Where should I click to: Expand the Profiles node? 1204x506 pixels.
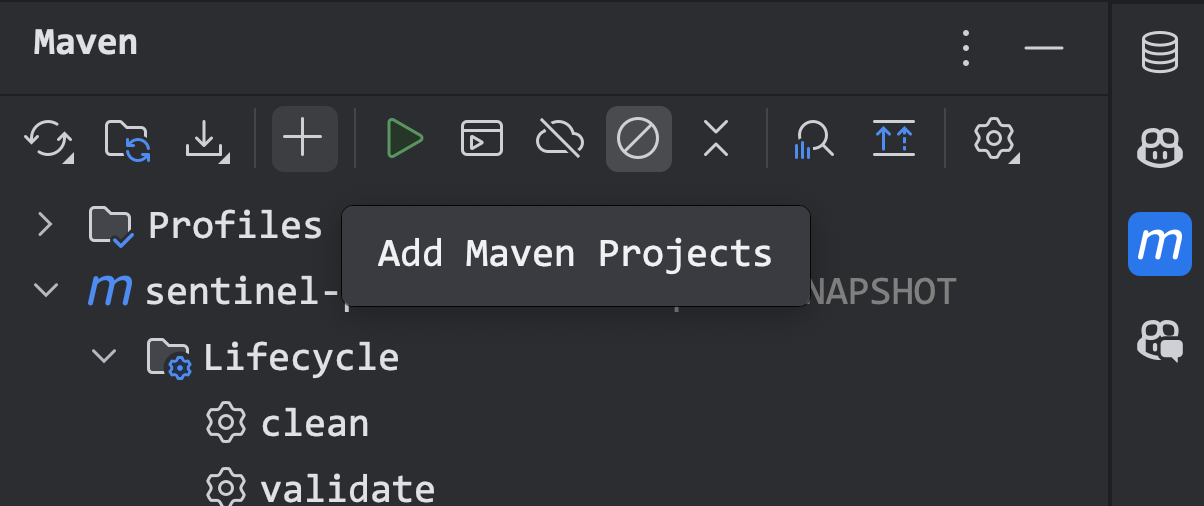coord(44,224)
